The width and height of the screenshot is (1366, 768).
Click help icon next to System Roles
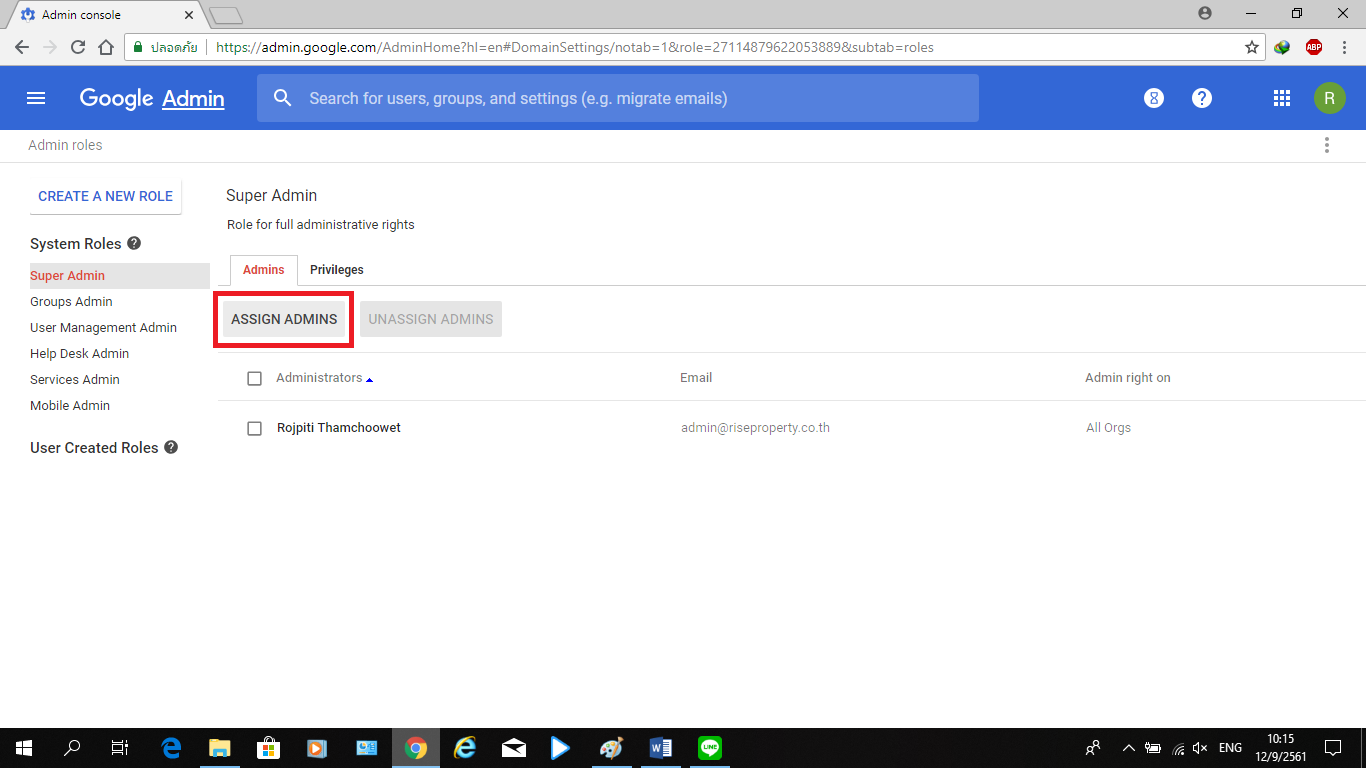[134, 243]
